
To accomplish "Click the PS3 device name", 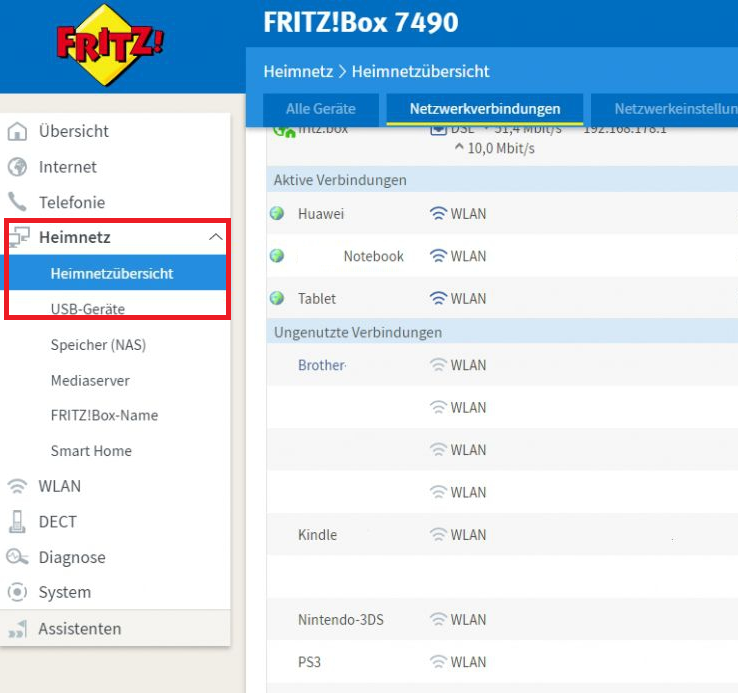I will (x=309, y=661).
